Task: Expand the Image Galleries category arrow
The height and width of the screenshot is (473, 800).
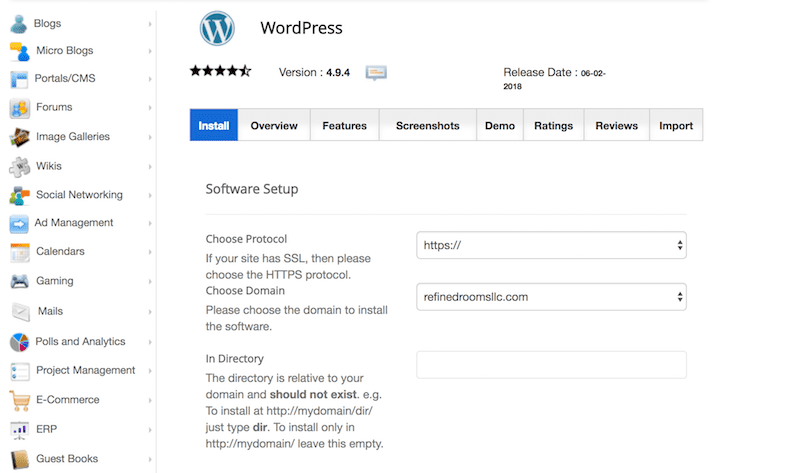Action: [150, 137]
